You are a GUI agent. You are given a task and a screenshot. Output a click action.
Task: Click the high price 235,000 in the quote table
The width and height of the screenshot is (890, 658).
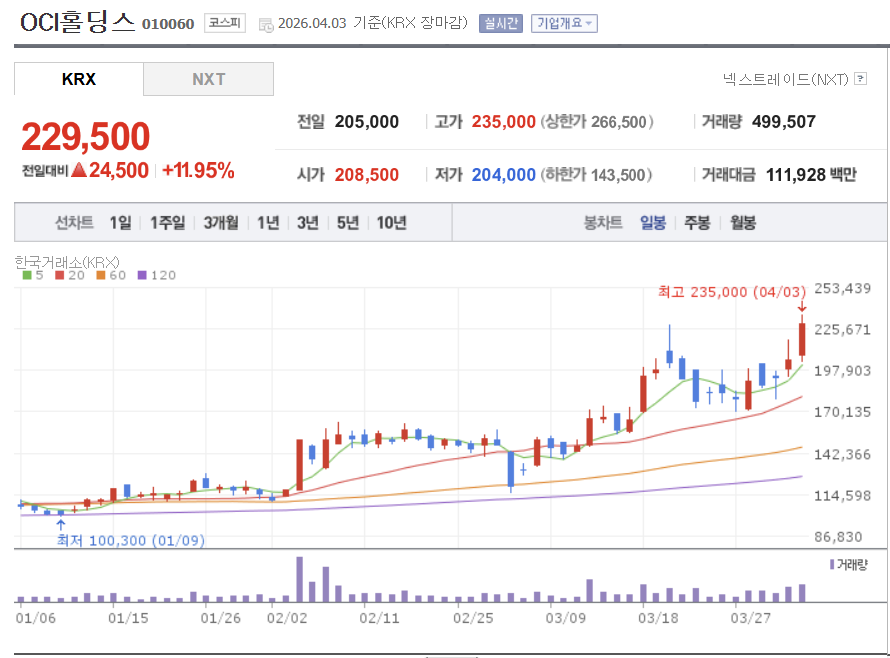point(503,121)
